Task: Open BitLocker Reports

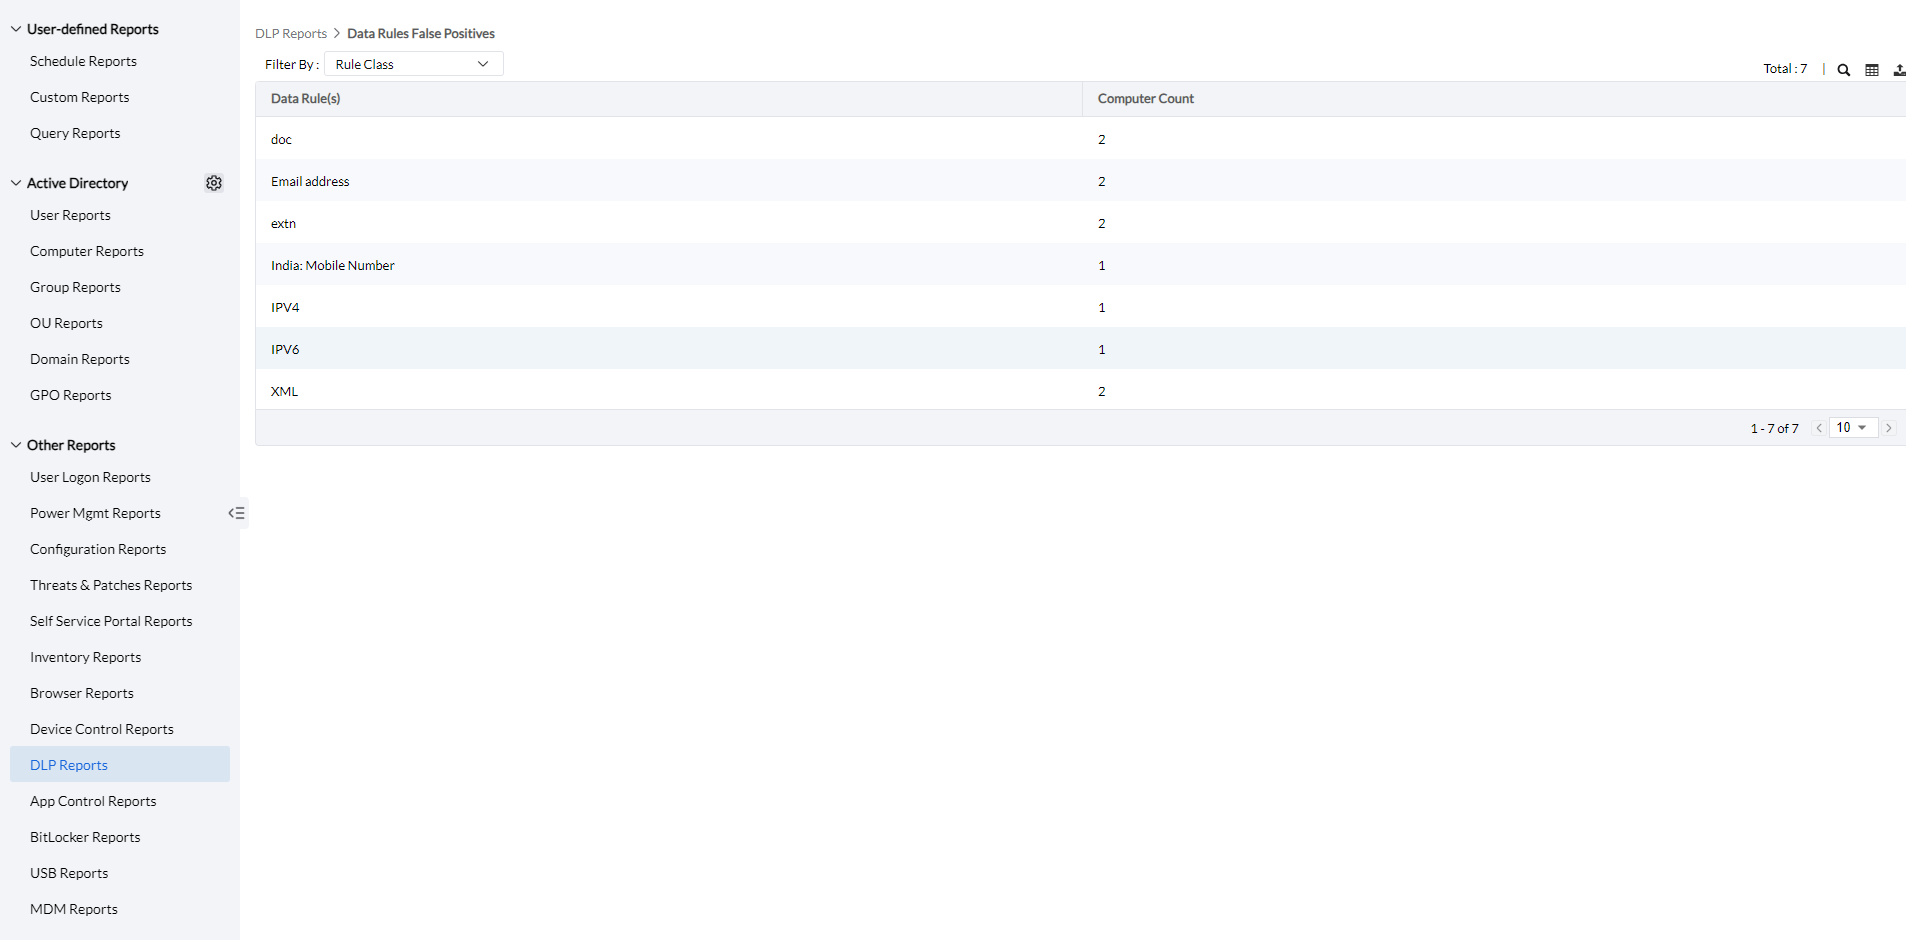Action: point(85,837)
